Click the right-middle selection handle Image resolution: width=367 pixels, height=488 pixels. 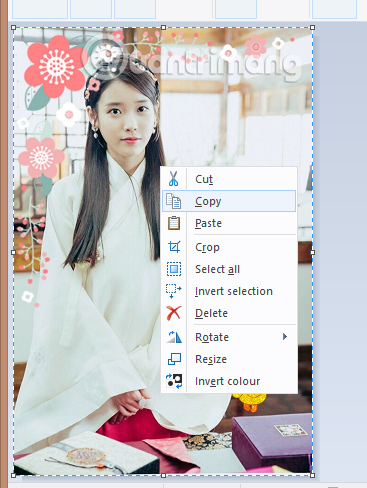point(312,252)
